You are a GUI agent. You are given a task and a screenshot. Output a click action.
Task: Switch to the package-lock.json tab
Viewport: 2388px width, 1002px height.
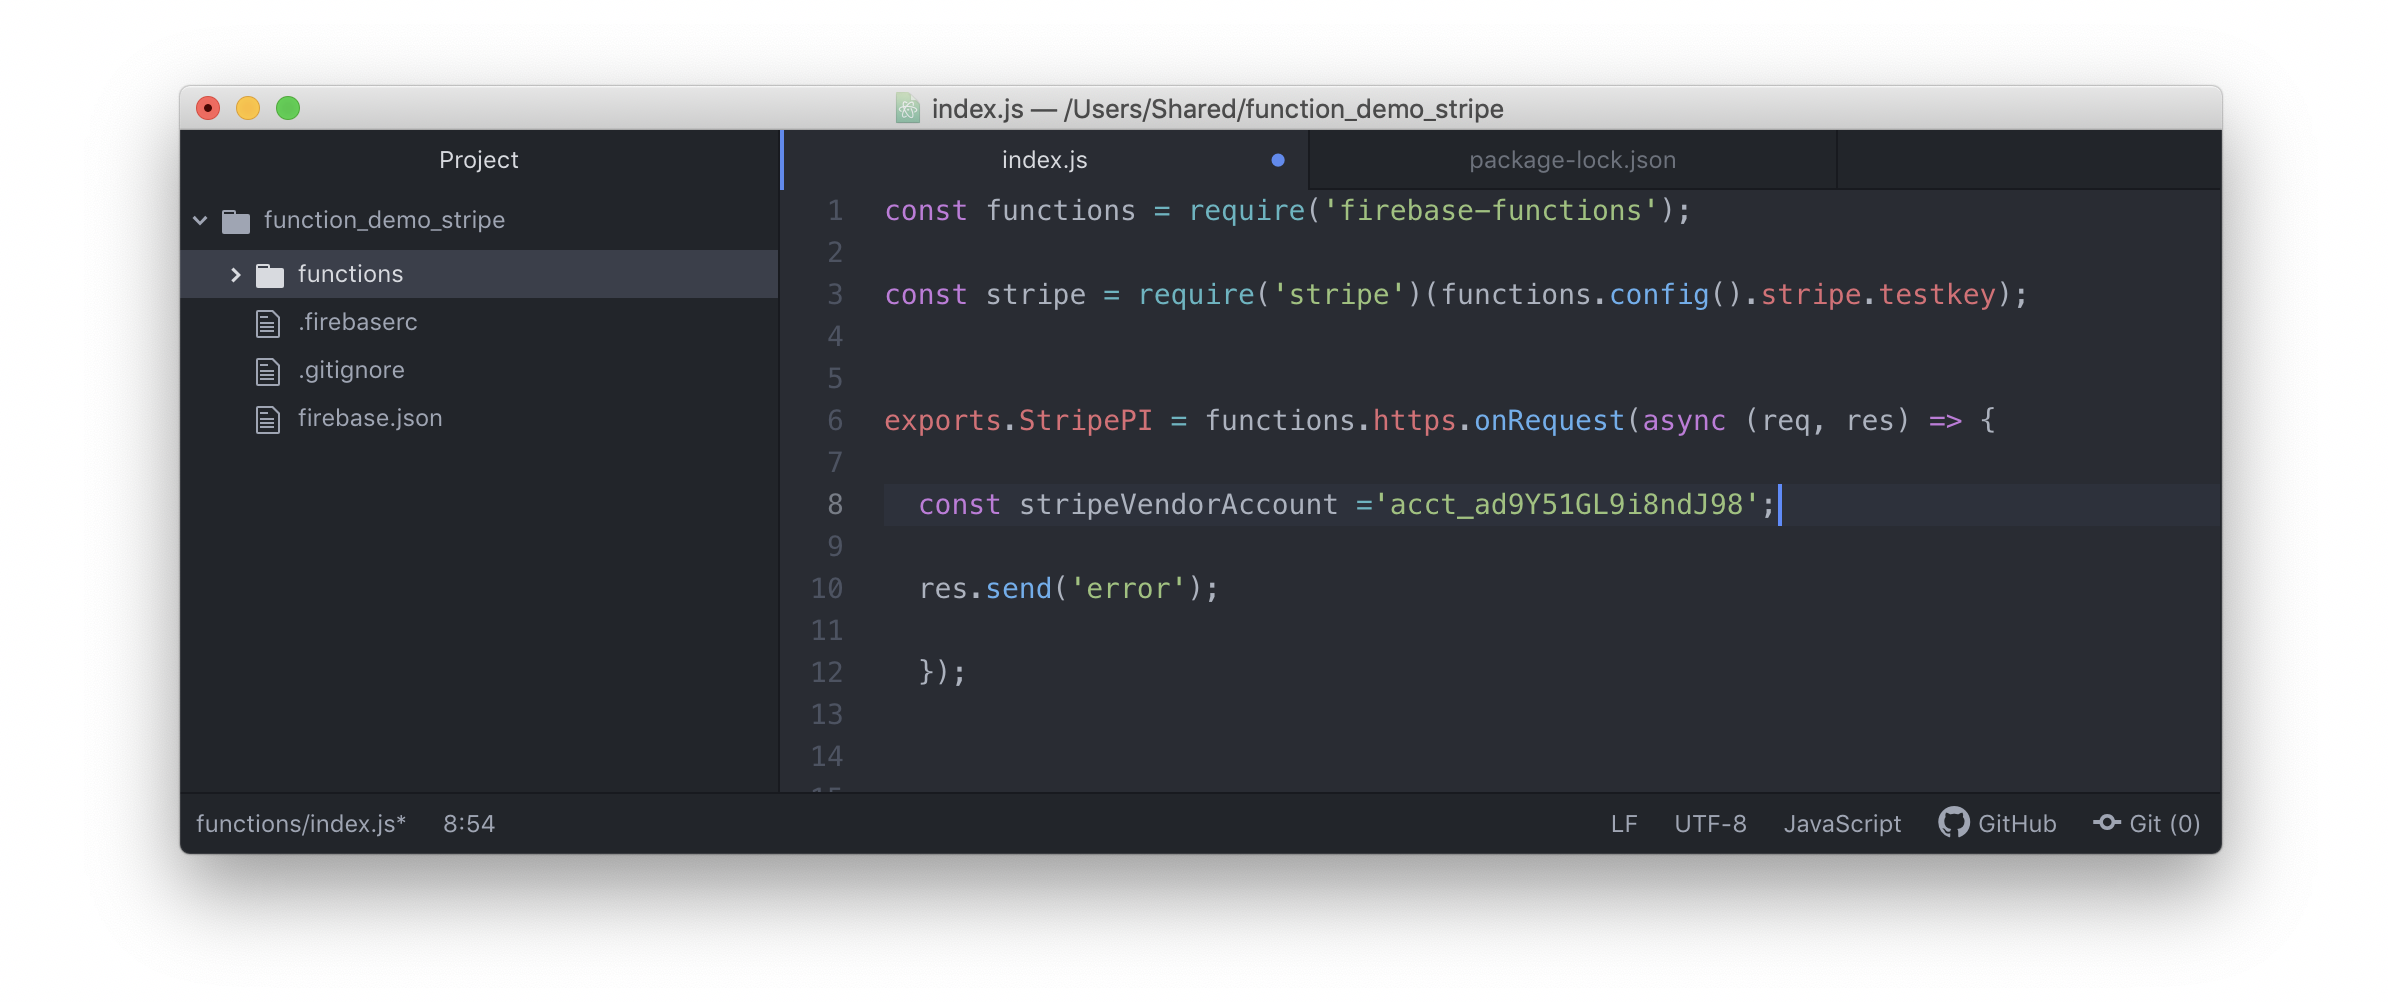click(x=1572, y=159)
